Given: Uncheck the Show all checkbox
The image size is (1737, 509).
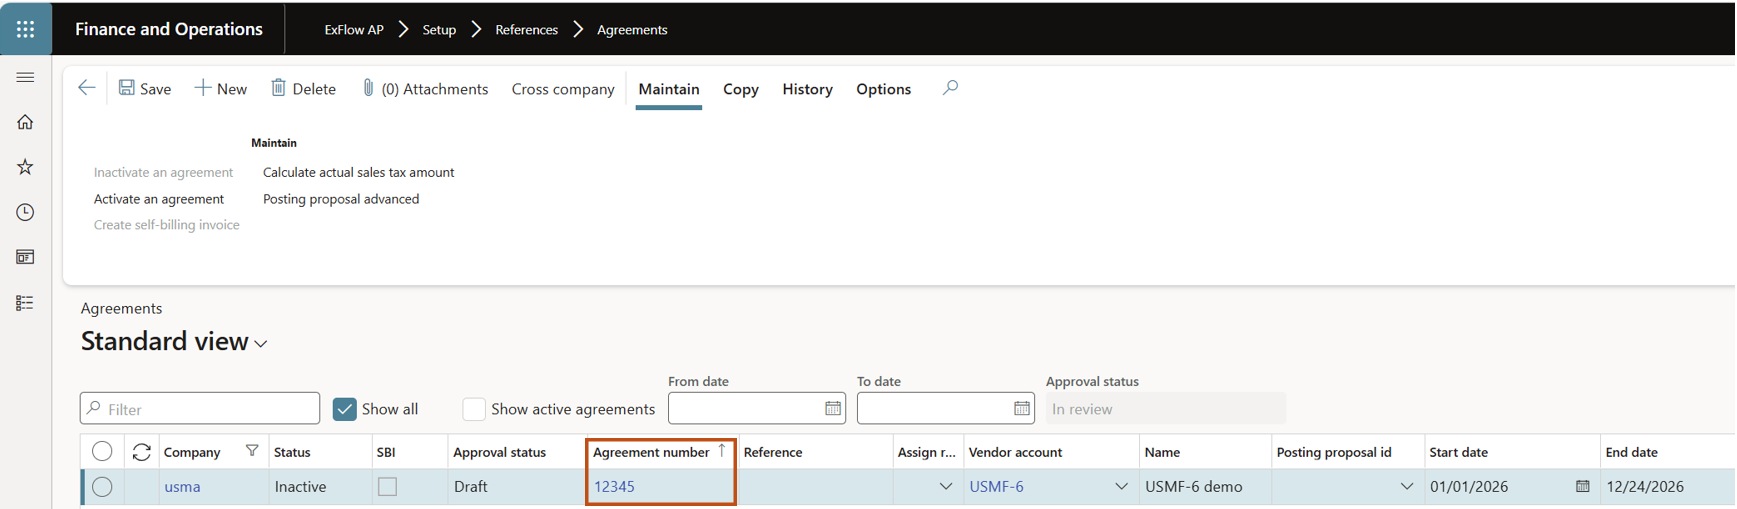Looking at the screenshot, I should pos(345,409).
